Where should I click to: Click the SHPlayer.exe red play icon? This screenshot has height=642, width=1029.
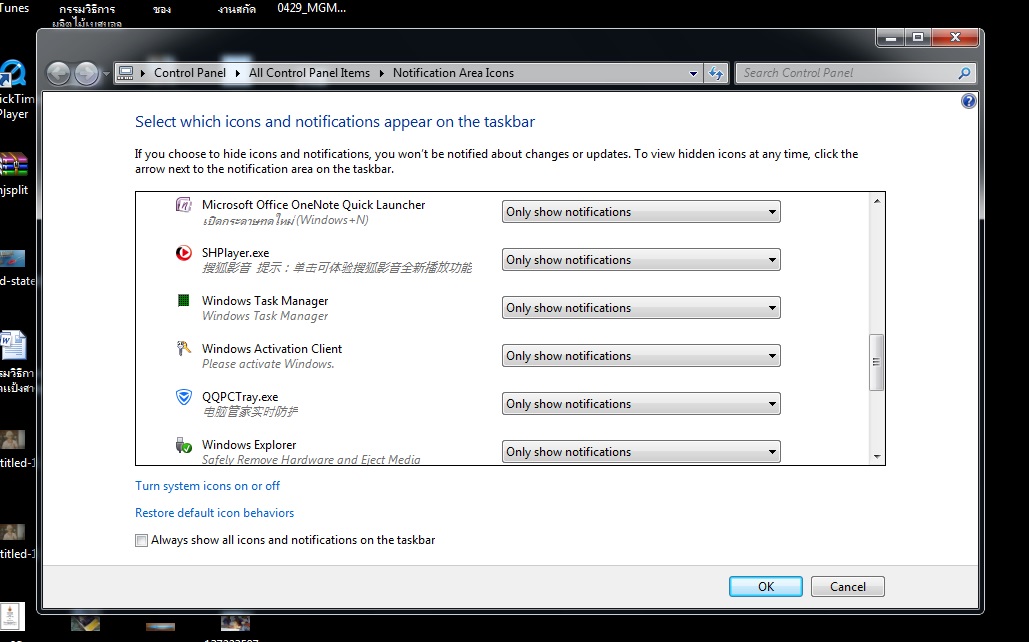point(183,253)
